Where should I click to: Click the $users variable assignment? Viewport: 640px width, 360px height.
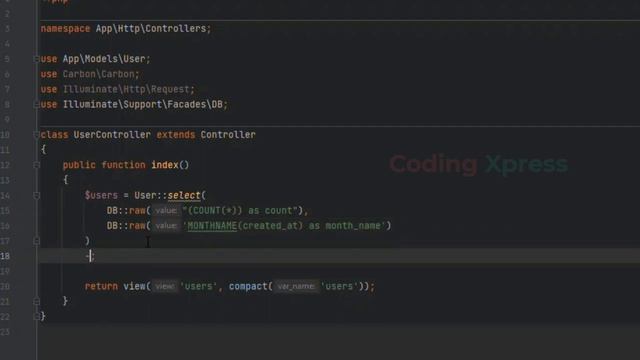coord(101,196)
